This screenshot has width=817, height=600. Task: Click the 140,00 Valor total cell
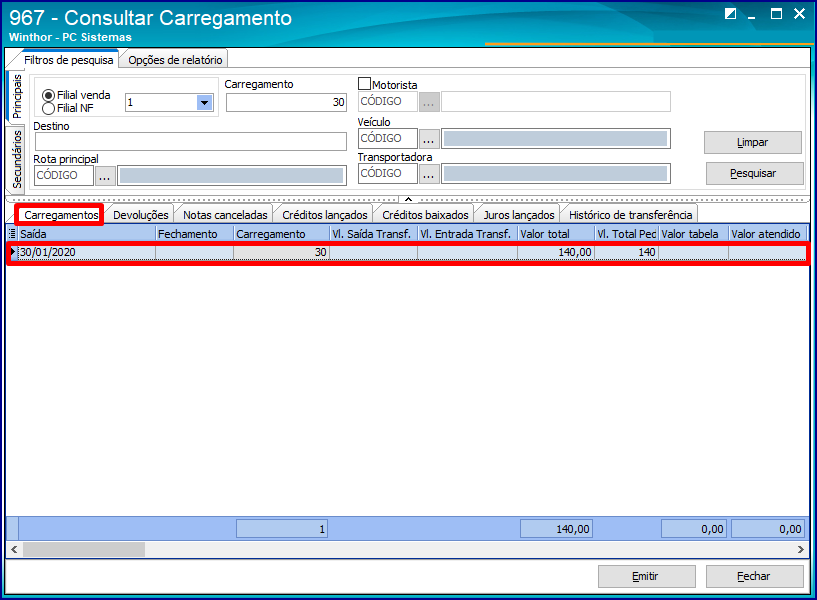coord(556,253)
